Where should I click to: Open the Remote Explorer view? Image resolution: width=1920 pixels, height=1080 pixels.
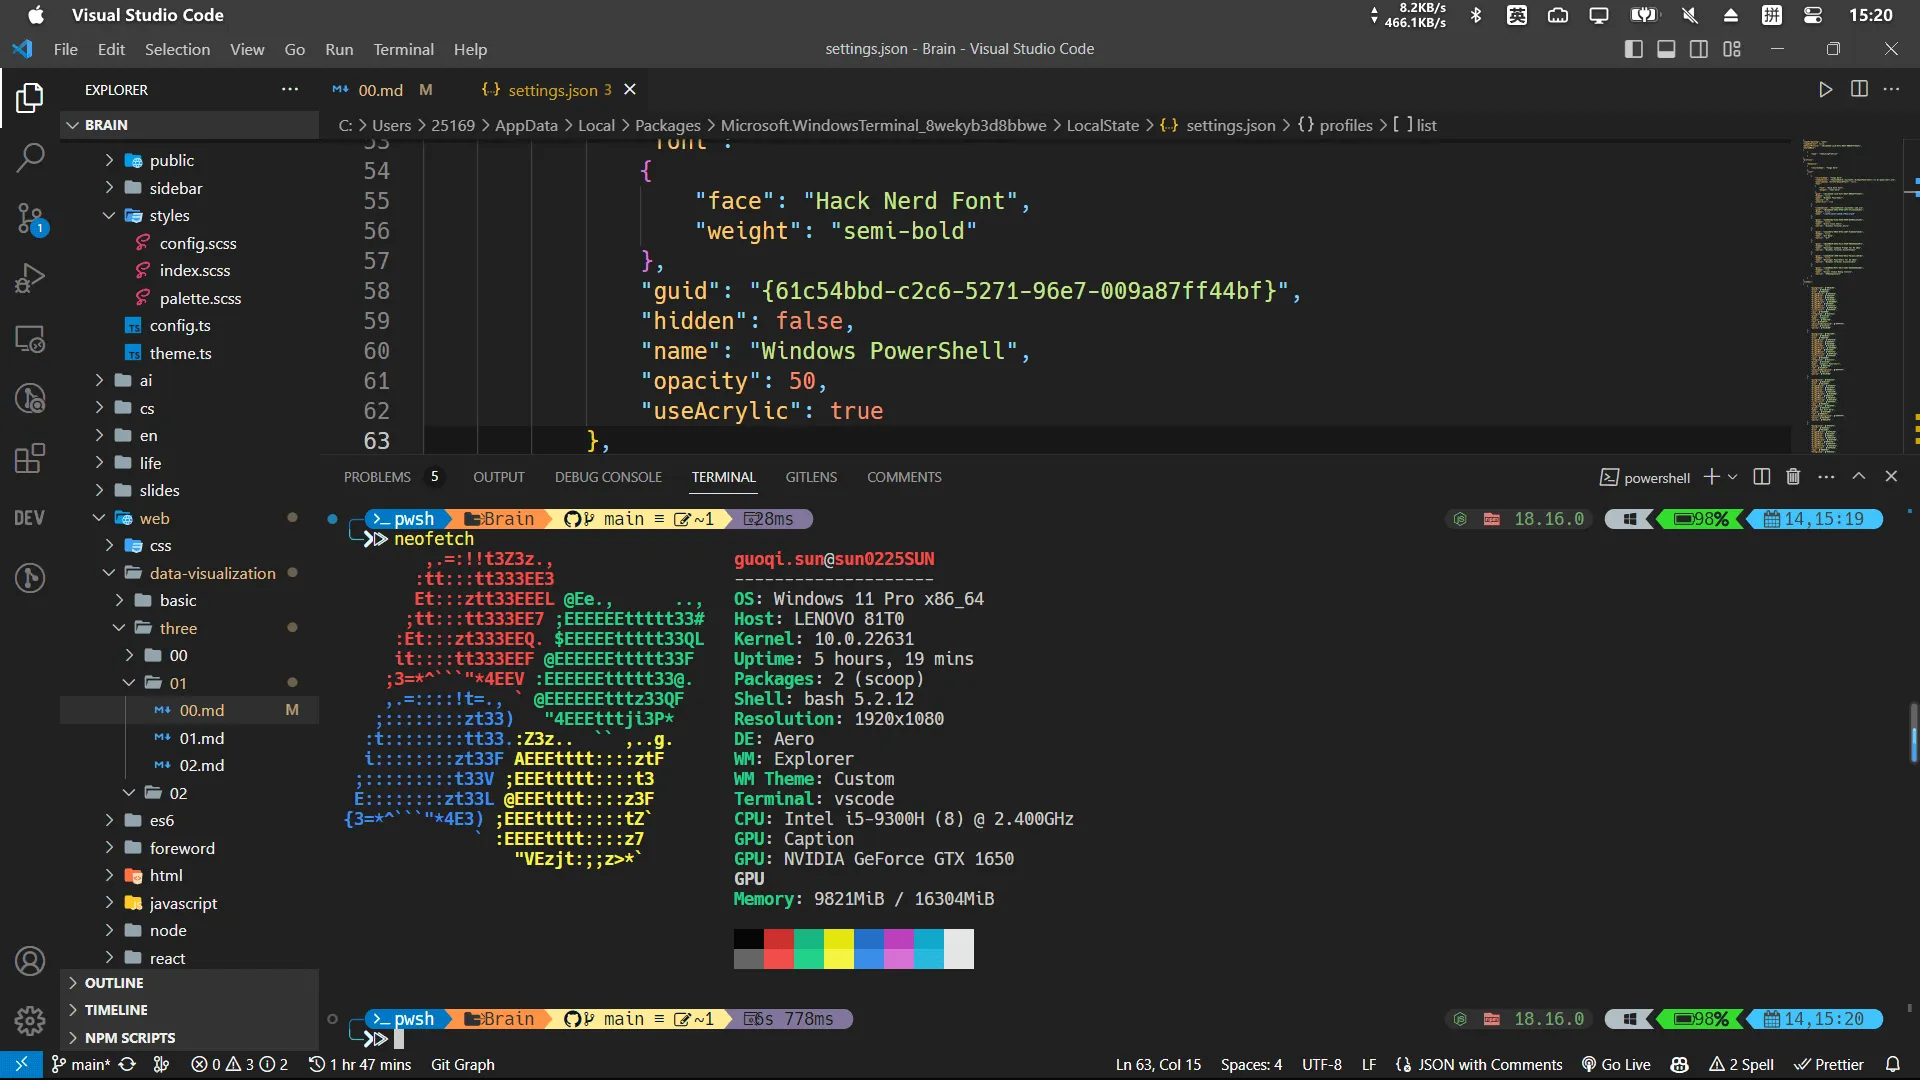pos(30,339)
